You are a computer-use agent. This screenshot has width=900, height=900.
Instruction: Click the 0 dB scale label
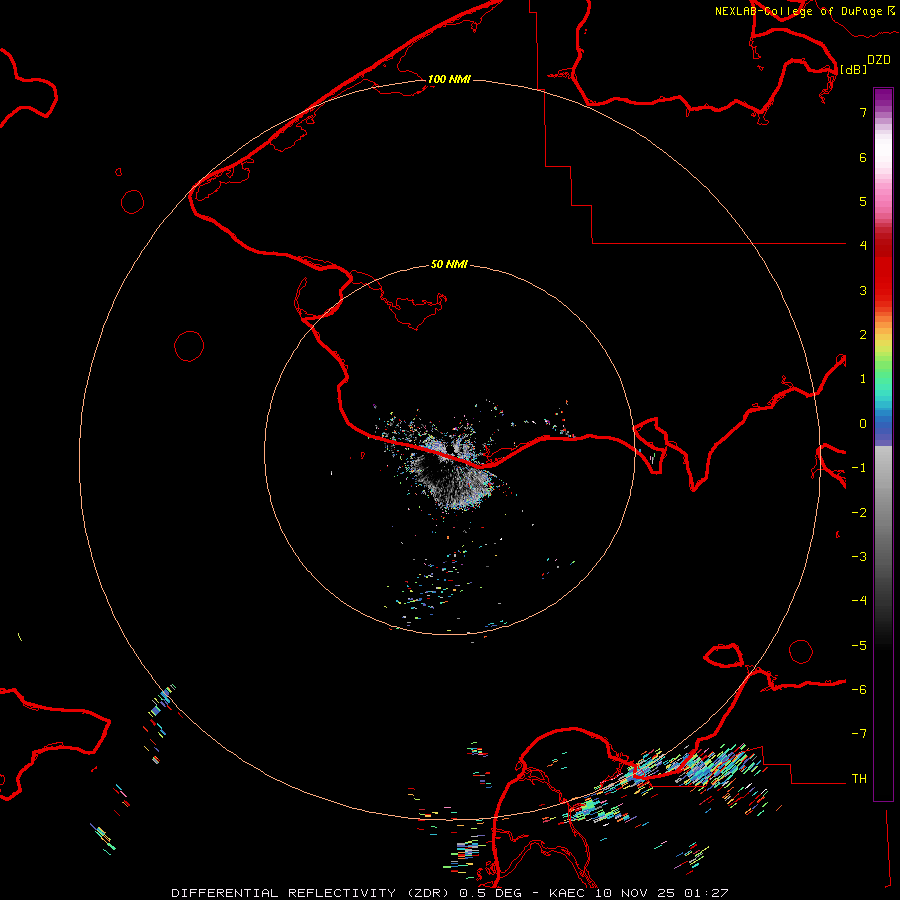[863, 424]
